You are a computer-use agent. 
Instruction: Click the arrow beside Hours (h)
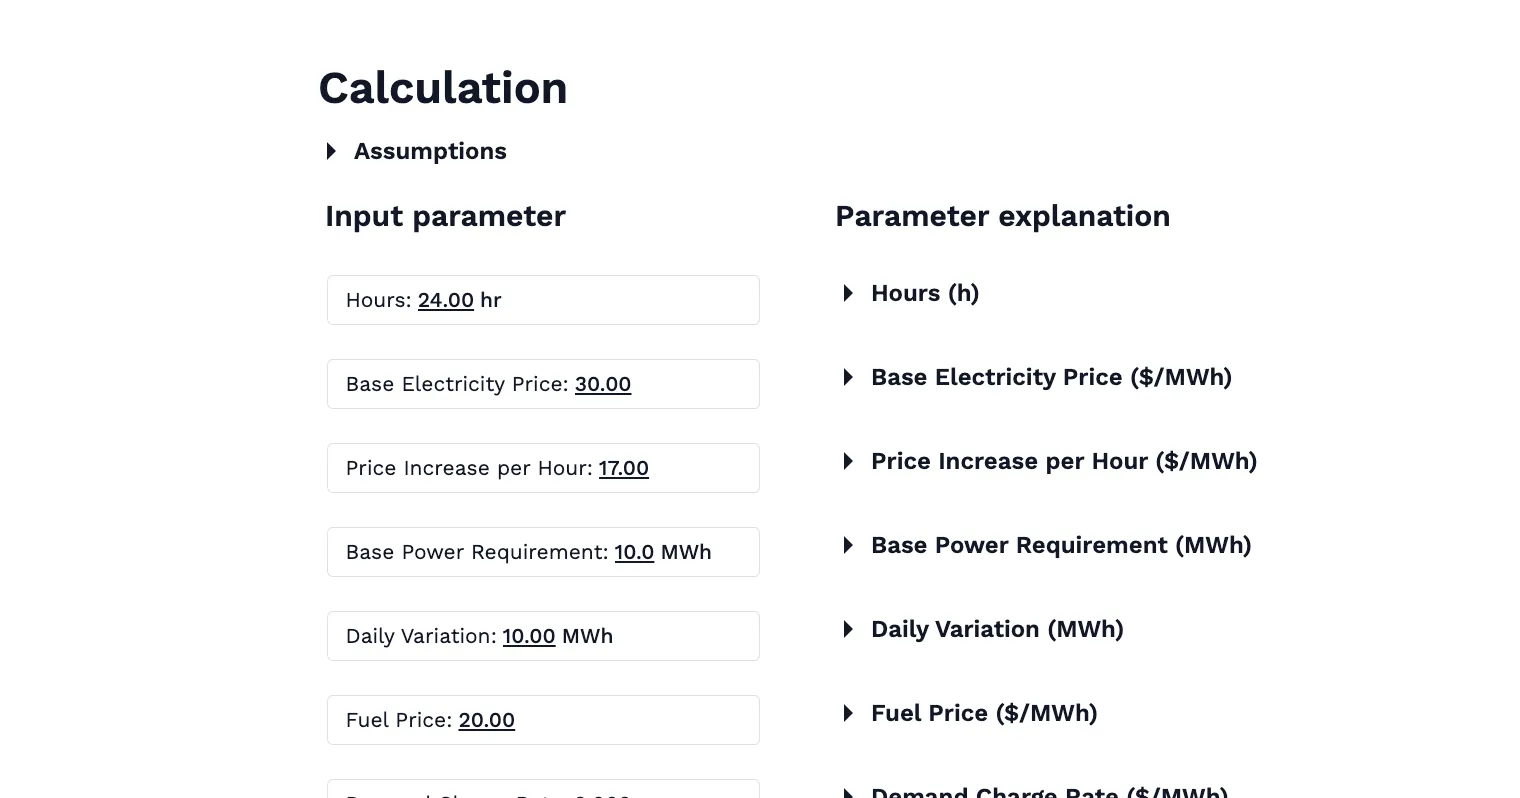coord(847,293)
